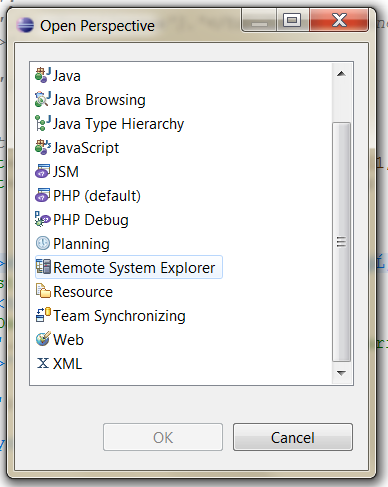Click the Team Synchronizing icon
Screen dimensions: 388x487
click(43, 315)
